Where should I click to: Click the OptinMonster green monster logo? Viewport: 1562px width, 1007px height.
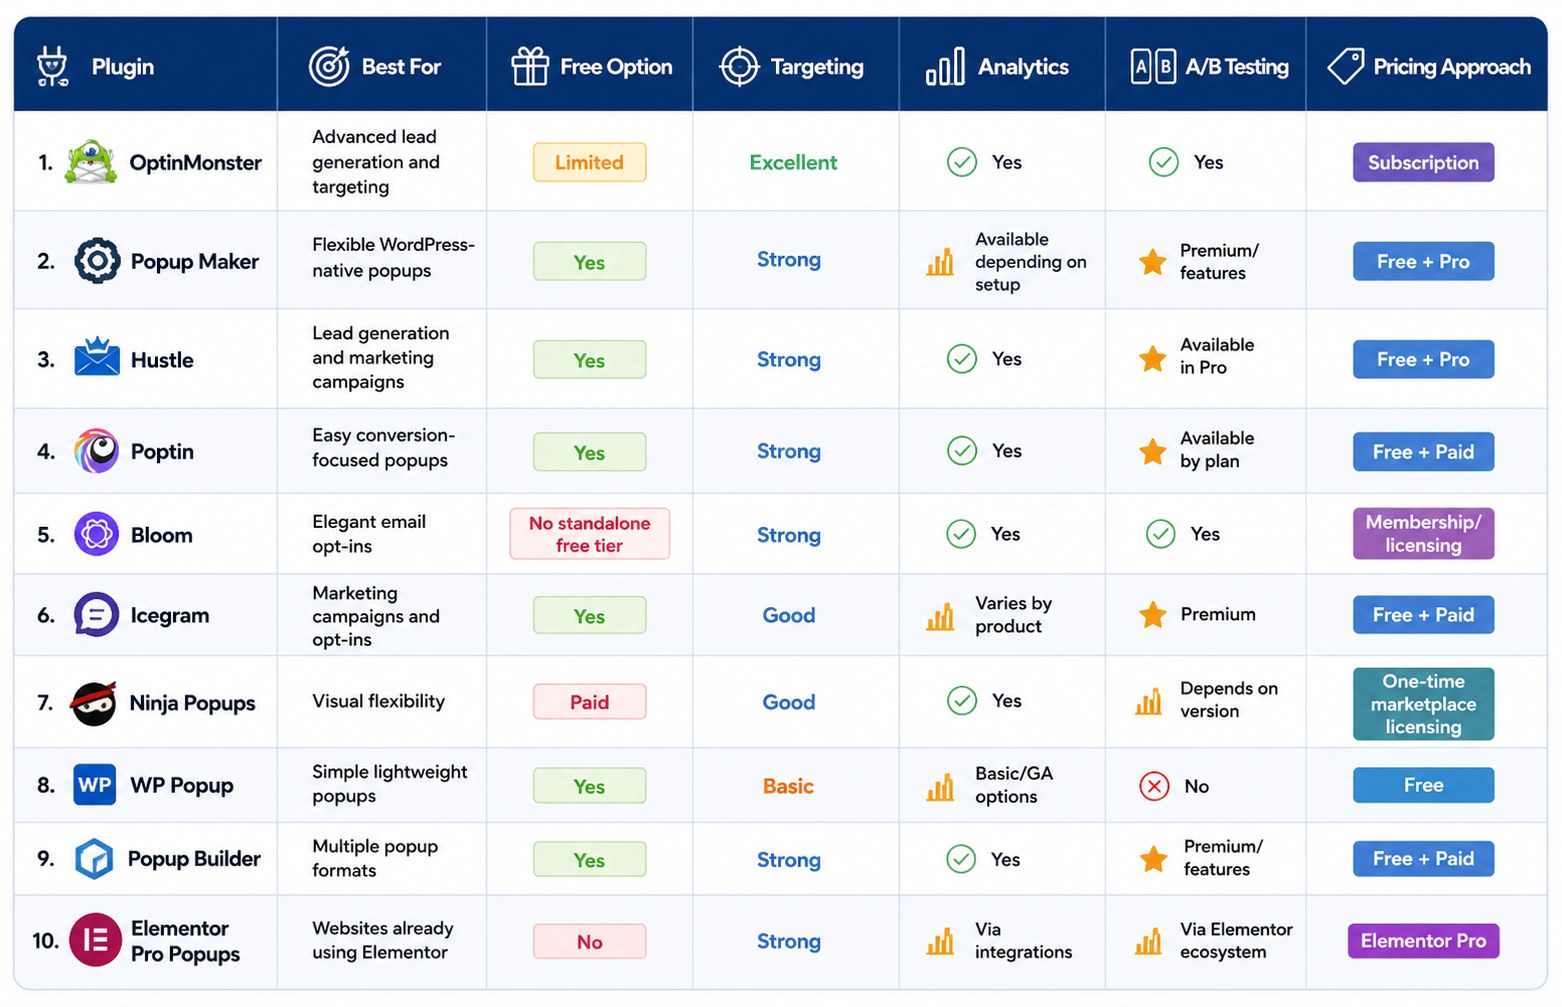tap(91, 162)
